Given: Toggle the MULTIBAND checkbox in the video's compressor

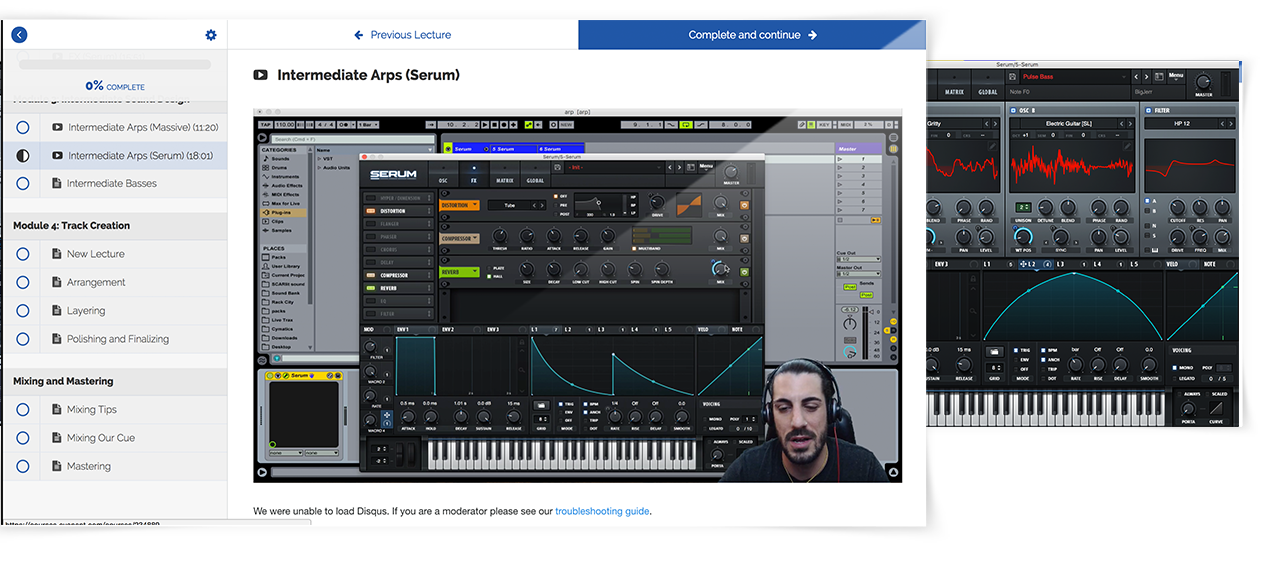Looking at the screenshot, I should 634,248.
